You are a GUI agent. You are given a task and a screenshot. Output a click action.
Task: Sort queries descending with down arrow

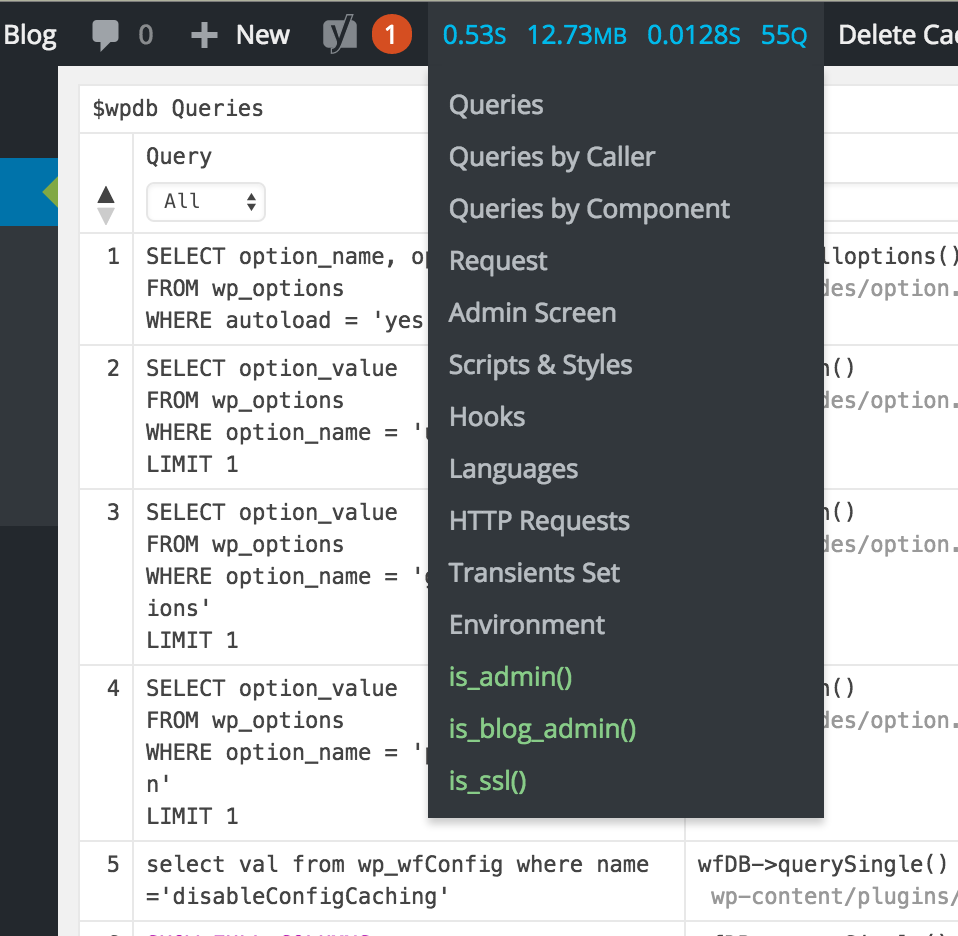coord(106,216)
